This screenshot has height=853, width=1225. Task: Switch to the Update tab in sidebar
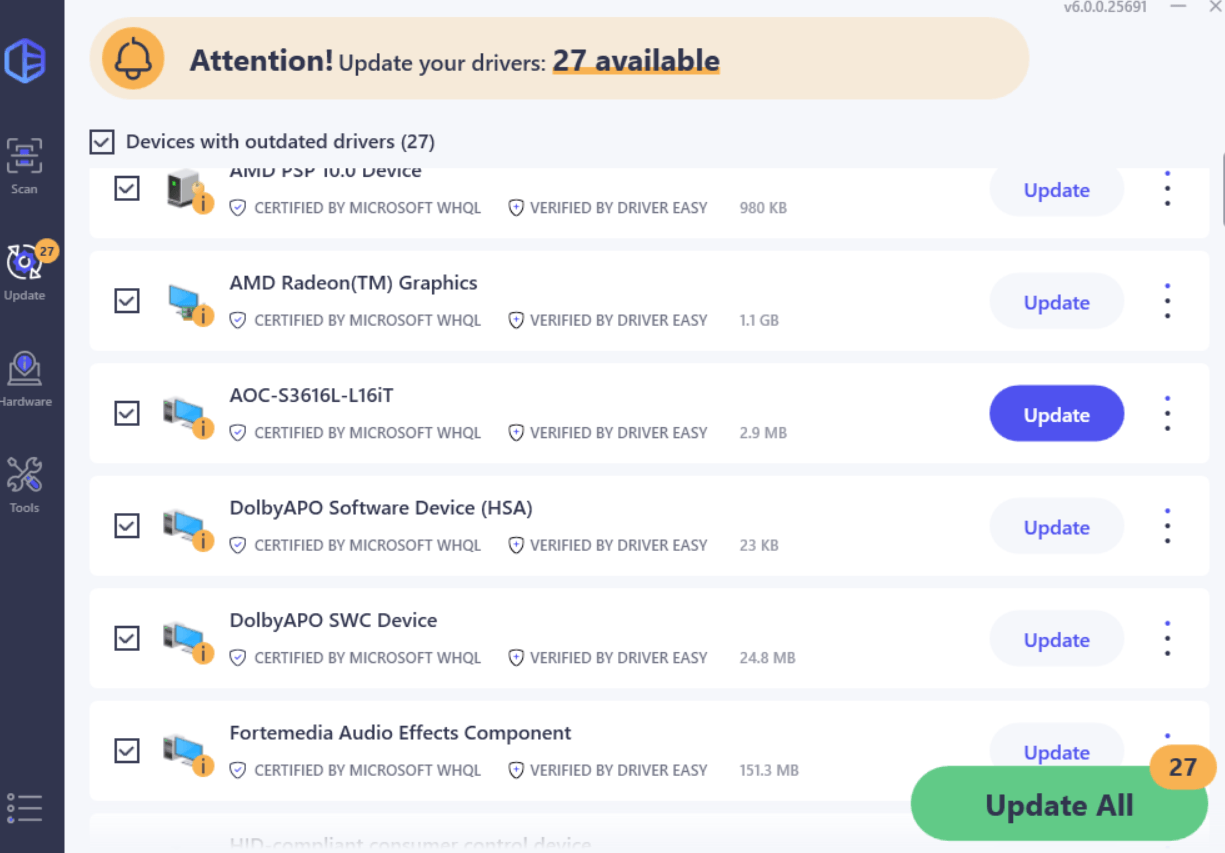pos(25,271)
